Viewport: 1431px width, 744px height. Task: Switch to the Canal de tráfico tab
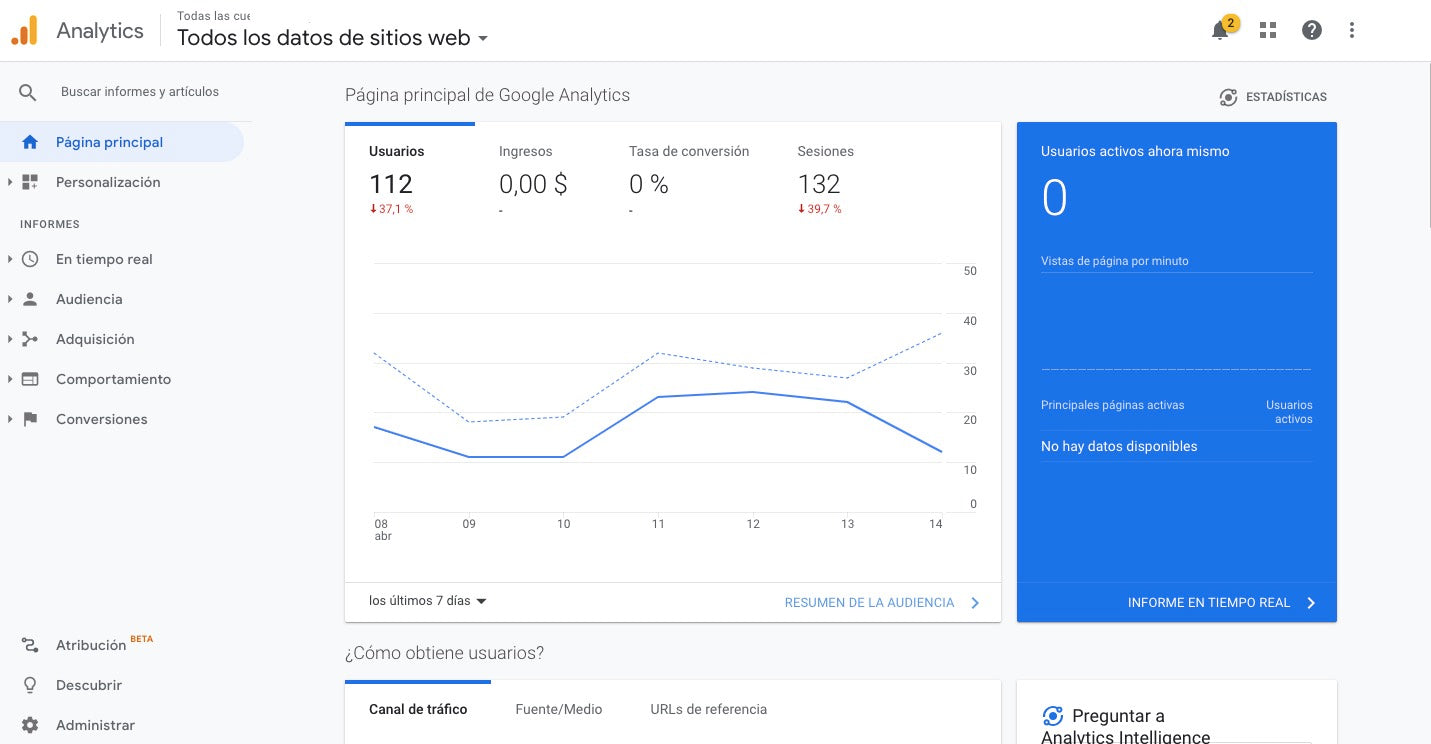point(418,709)
